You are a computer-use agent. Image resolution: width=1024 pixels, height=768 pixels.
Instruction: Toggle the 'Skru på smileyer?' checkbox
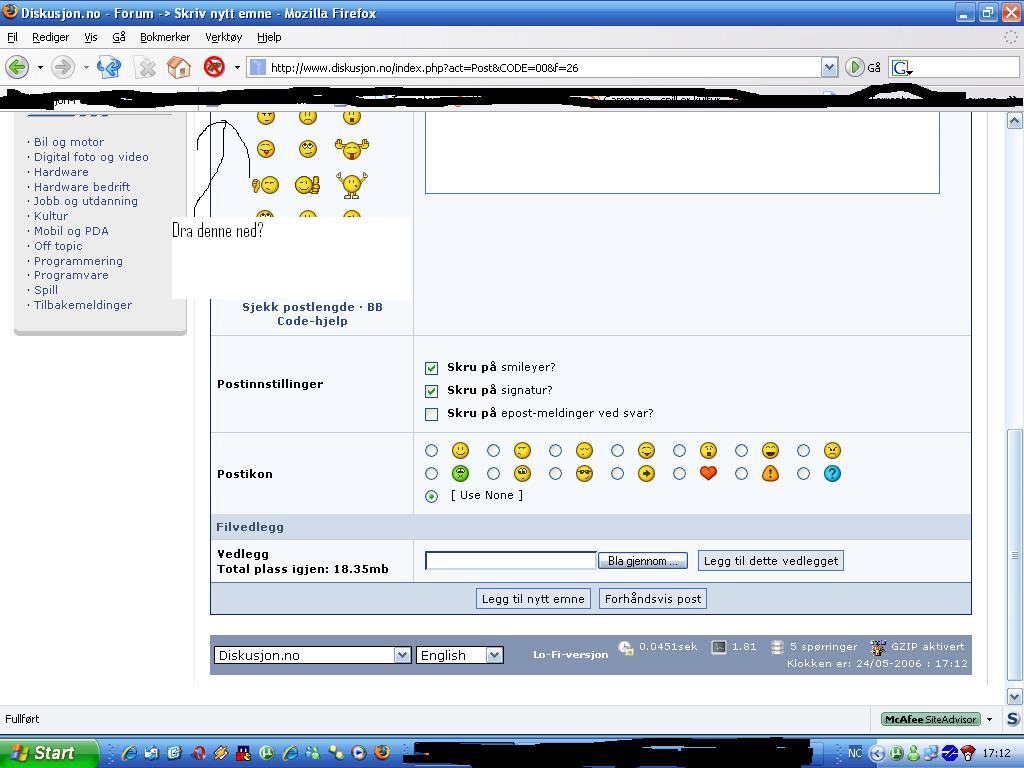click(x=431, y=368)
